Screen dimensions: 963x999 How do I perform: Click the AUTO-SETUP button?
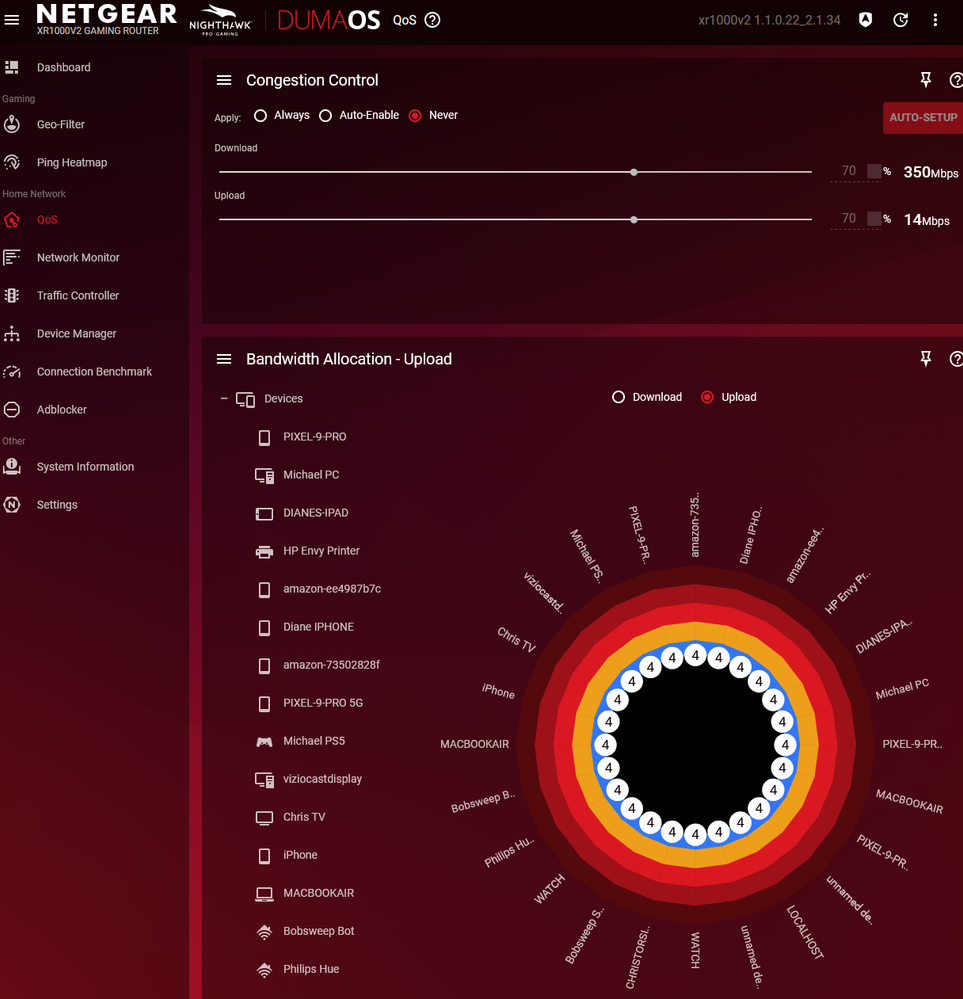coord(923,117)
